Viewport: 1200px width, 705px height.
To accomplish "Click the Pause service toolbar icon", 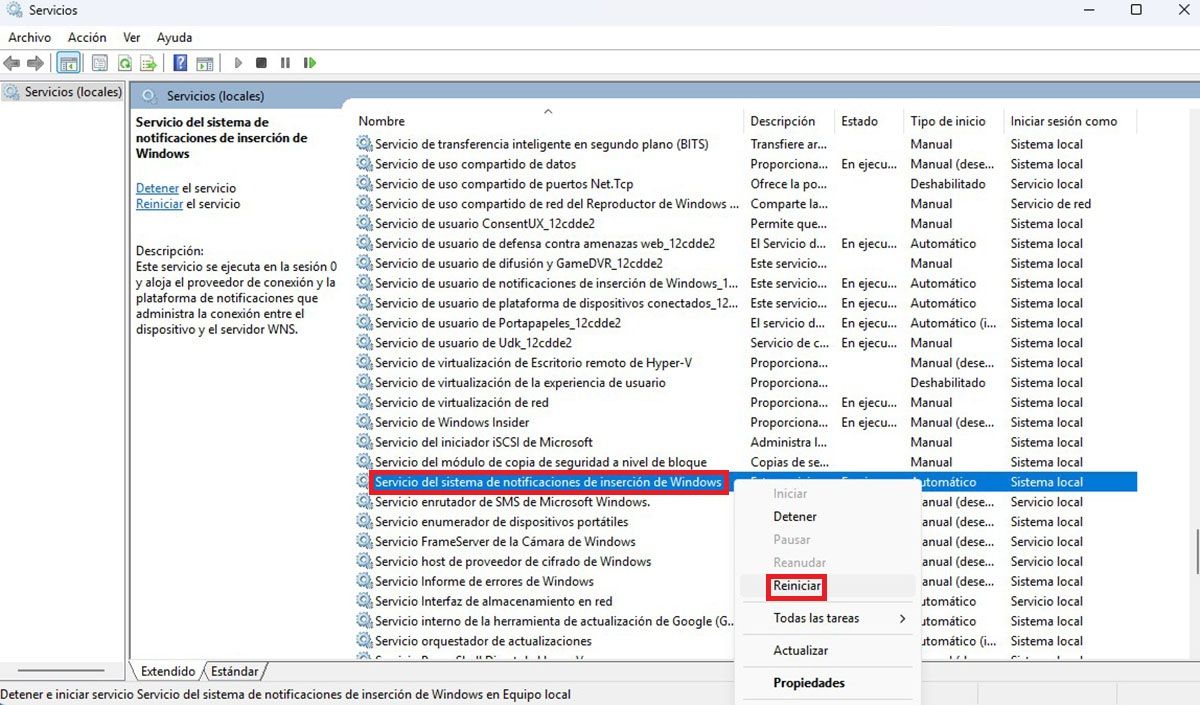I will pyautogui.click(x=285, y=63).
